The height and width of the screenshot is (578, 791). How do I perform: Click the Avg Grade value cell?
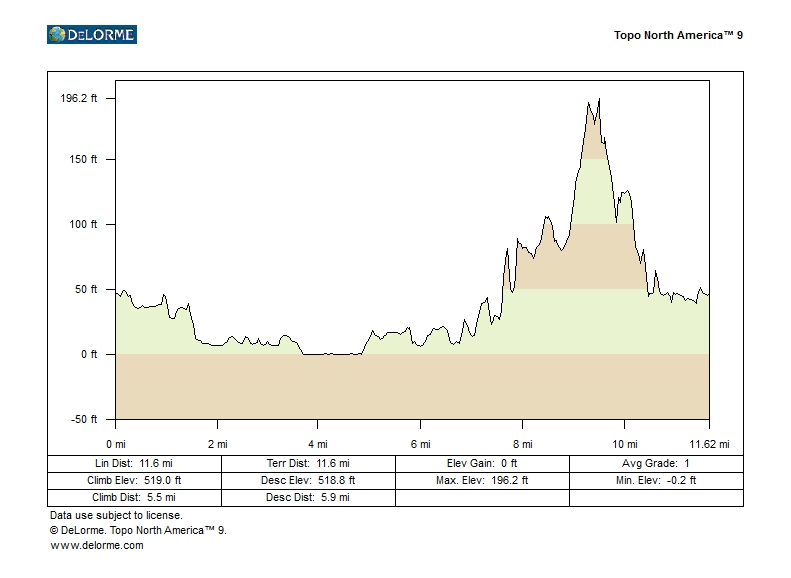click(656, 464)
